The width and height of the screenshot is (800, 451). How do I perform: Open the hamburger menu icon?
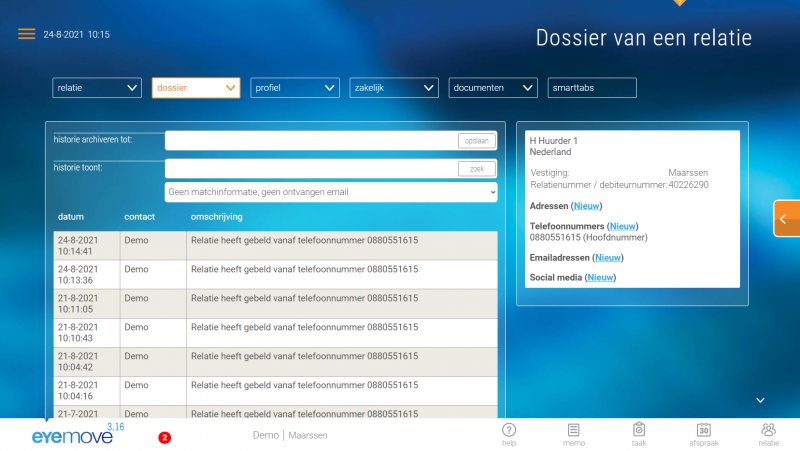point(27,34)
